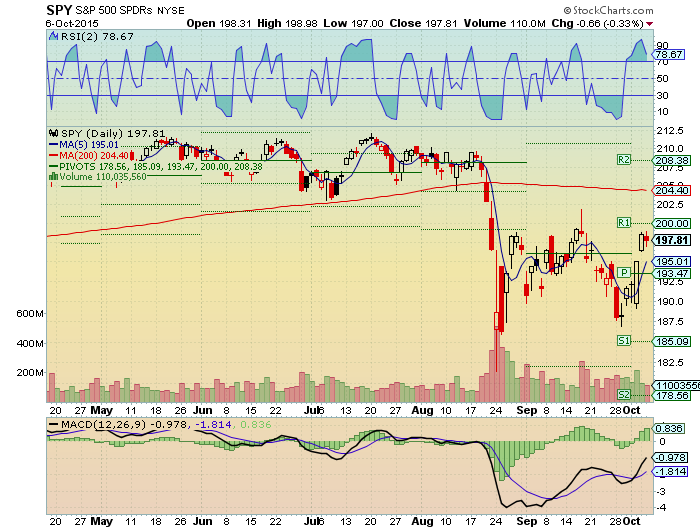Click the -0.978 MACD axis tag
The image size is (700, 530).
670,458
